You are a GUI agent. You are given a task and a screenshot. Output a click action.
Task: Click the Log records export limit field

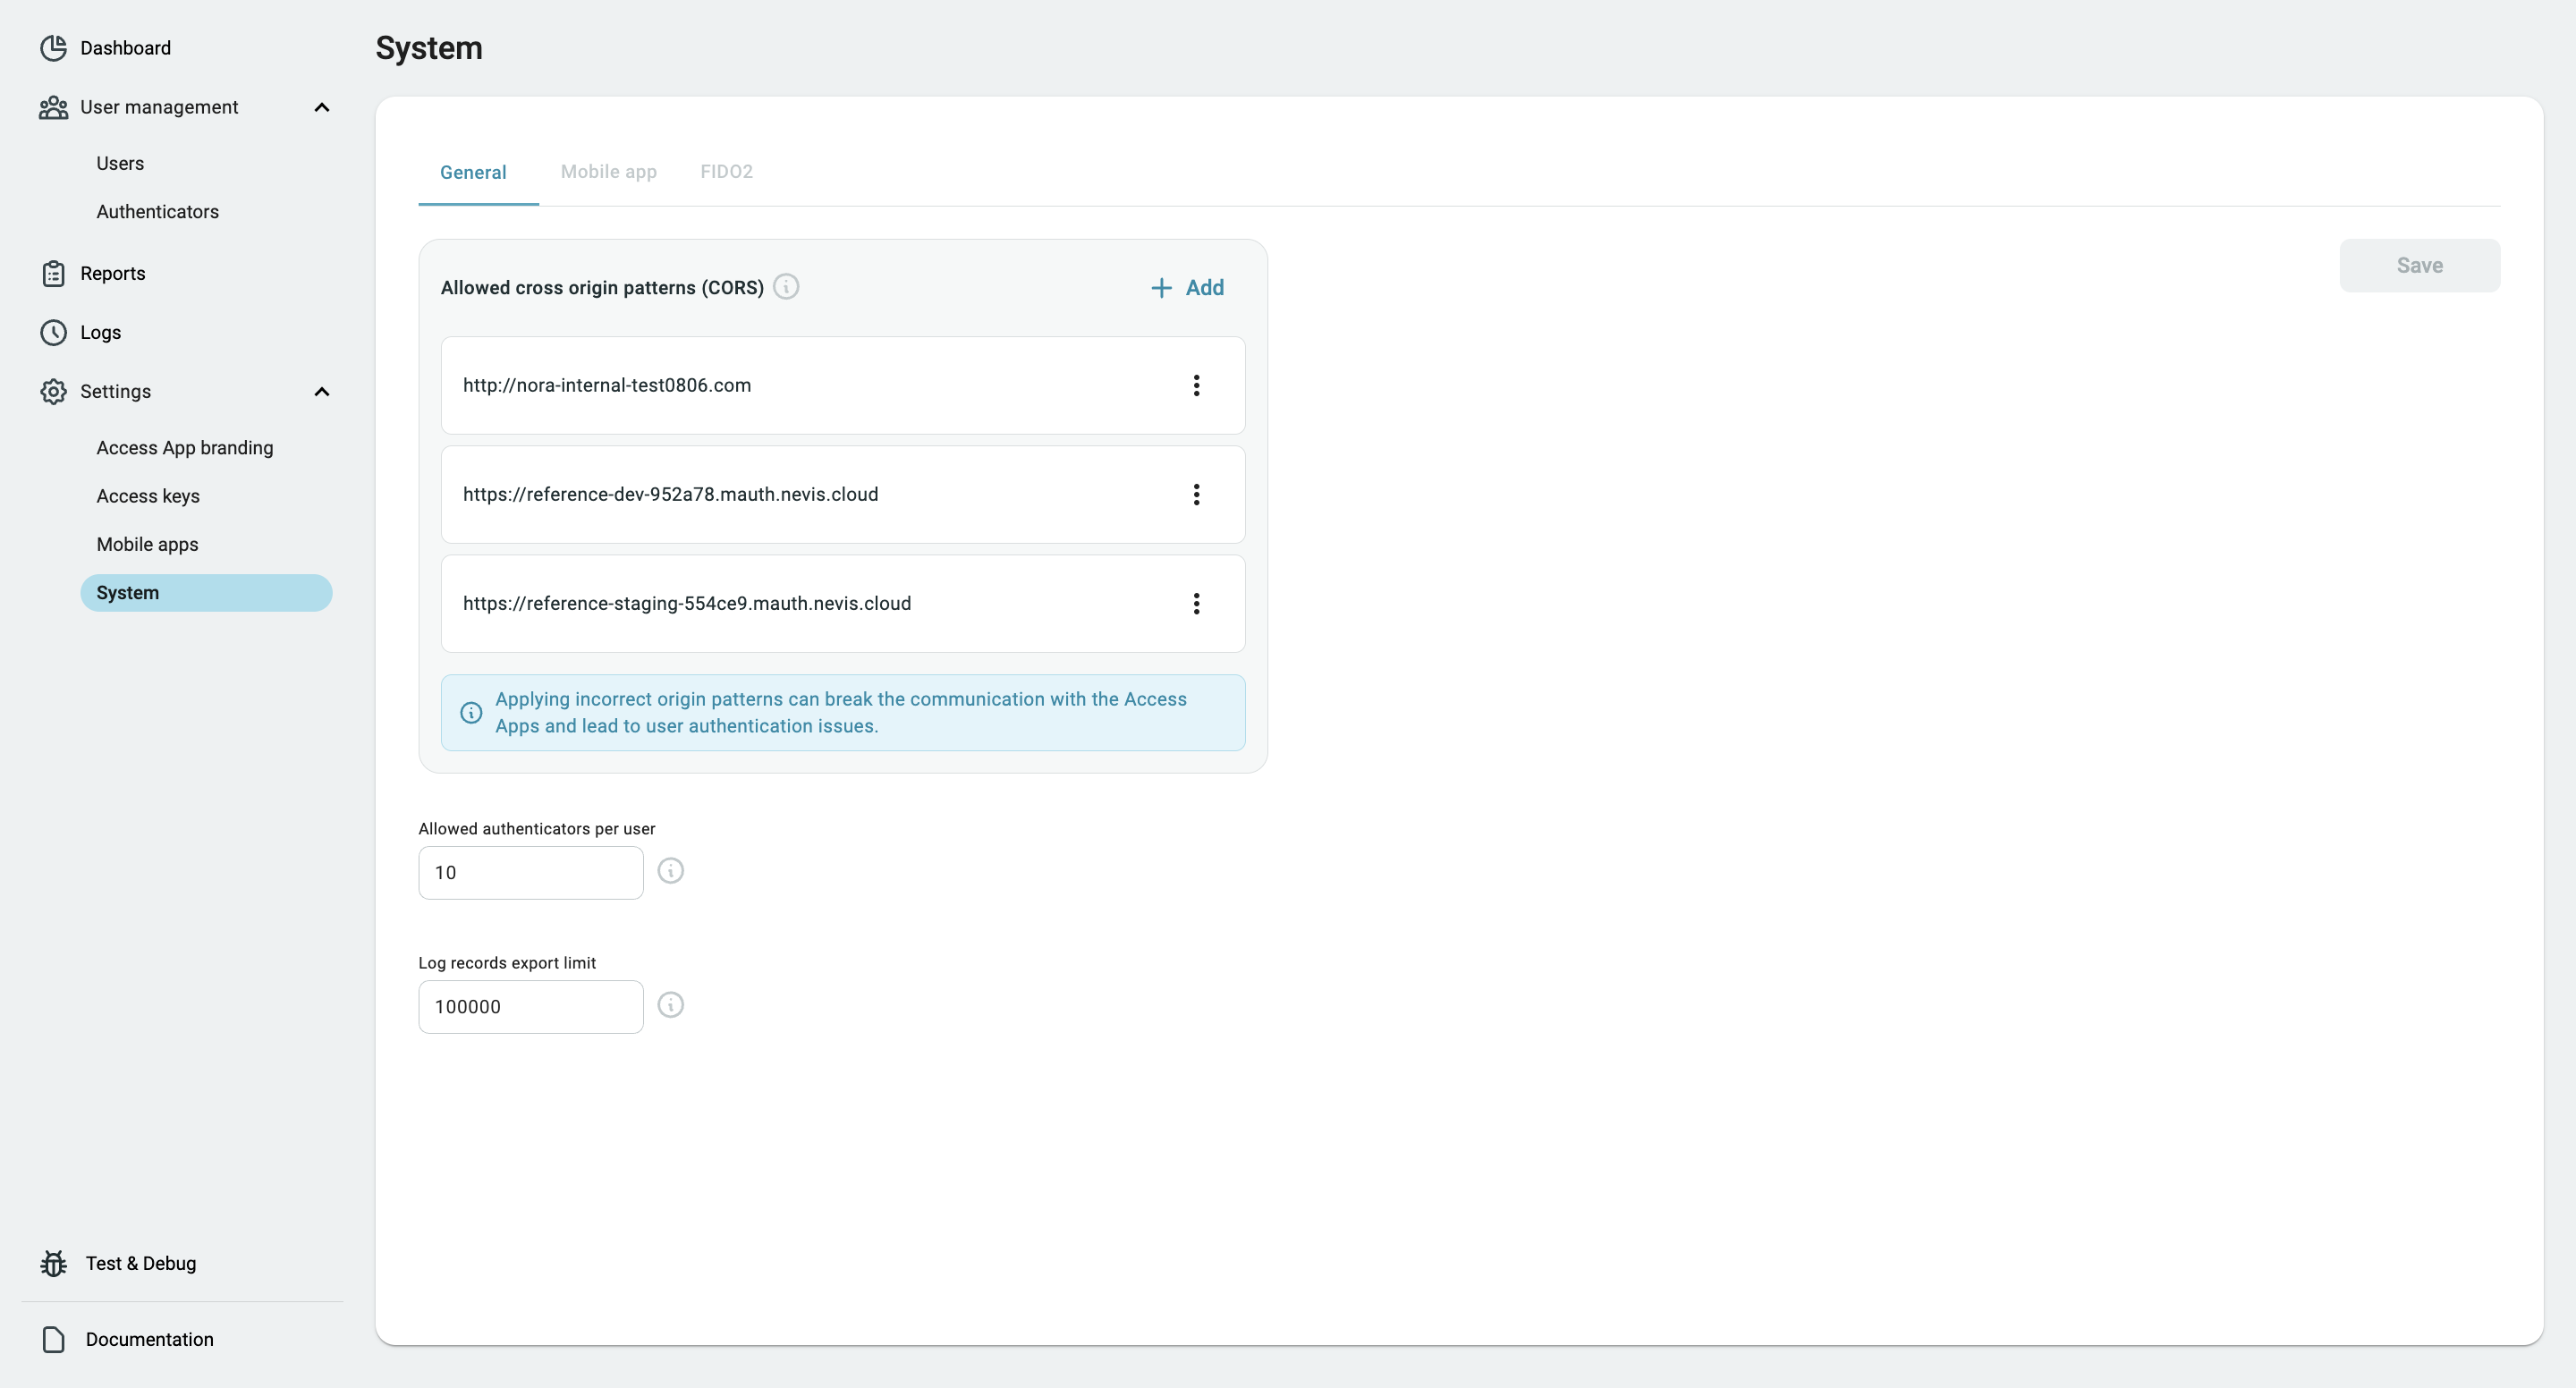point(530,1006)
